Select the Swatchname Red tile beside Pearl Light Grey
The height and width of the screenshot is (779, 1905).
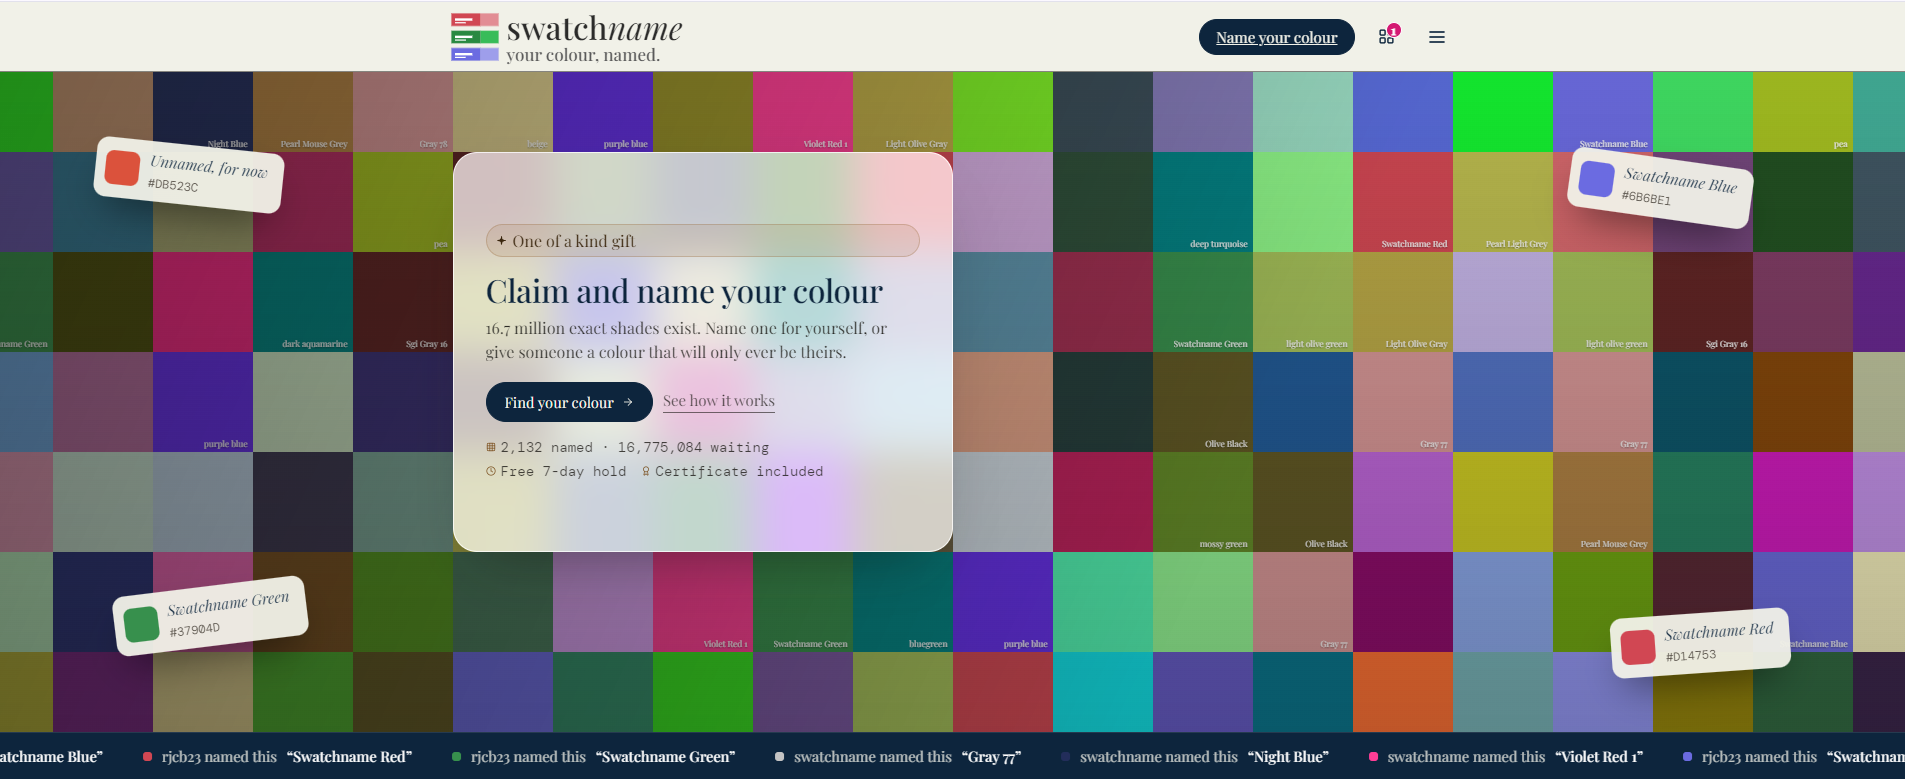coord(1403,201)
